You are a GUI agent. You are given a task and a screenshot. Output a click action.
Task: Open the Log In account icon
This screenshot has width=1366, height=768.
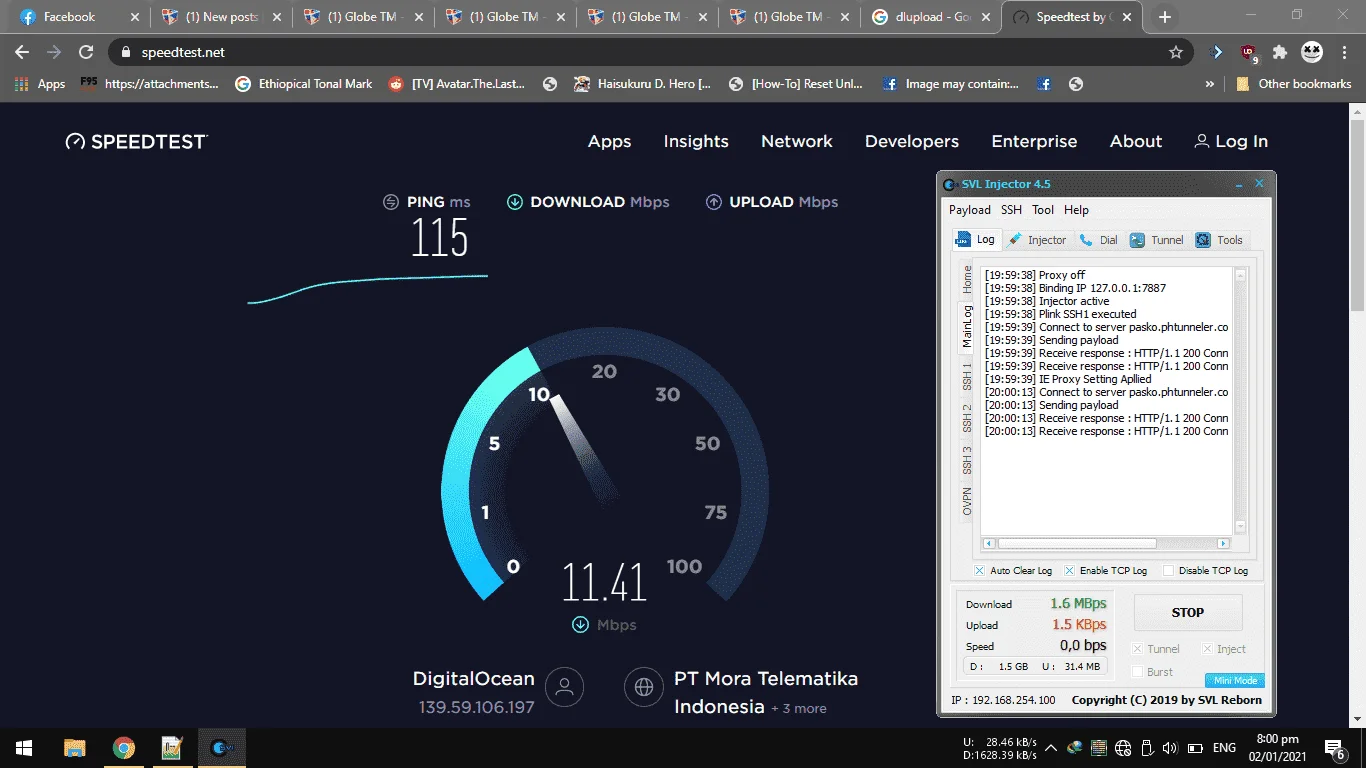[x=1202, y=142]
